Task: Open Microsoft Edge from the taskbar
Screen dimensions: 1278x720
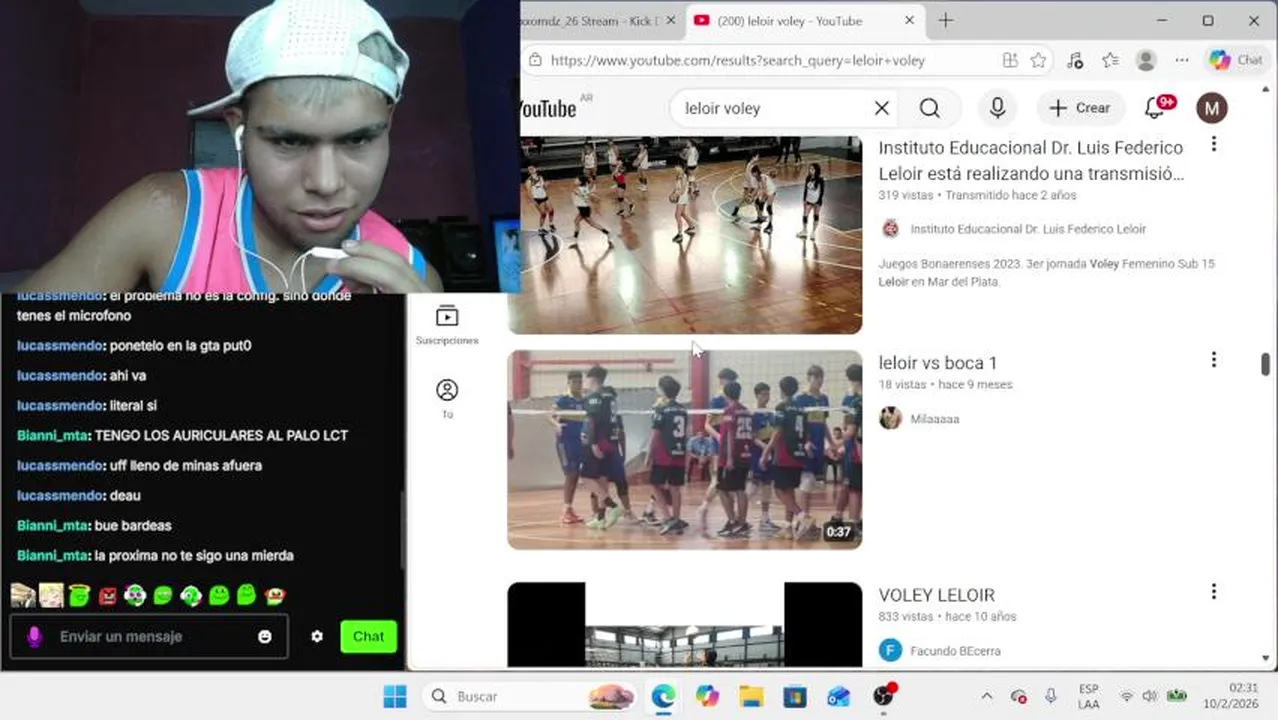Action: tap(663, 696)
